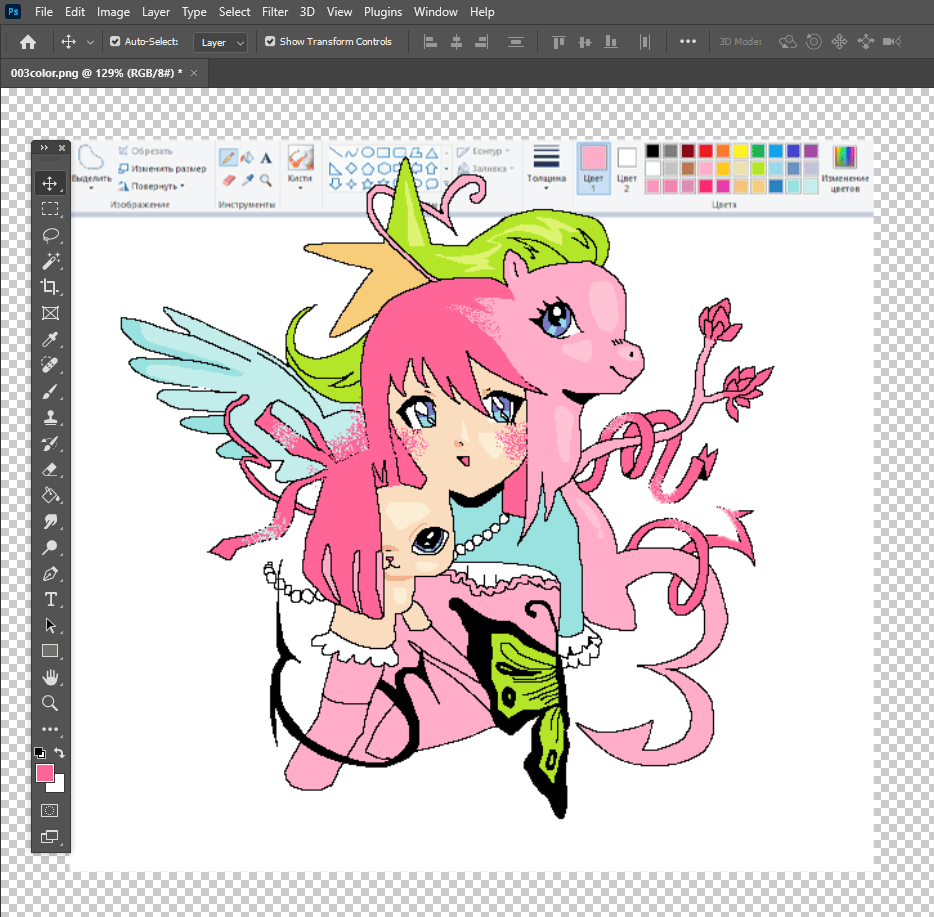934x917 pixels.
Task: Click the 3D pan camera icon
Action: (x=839, y=42)
